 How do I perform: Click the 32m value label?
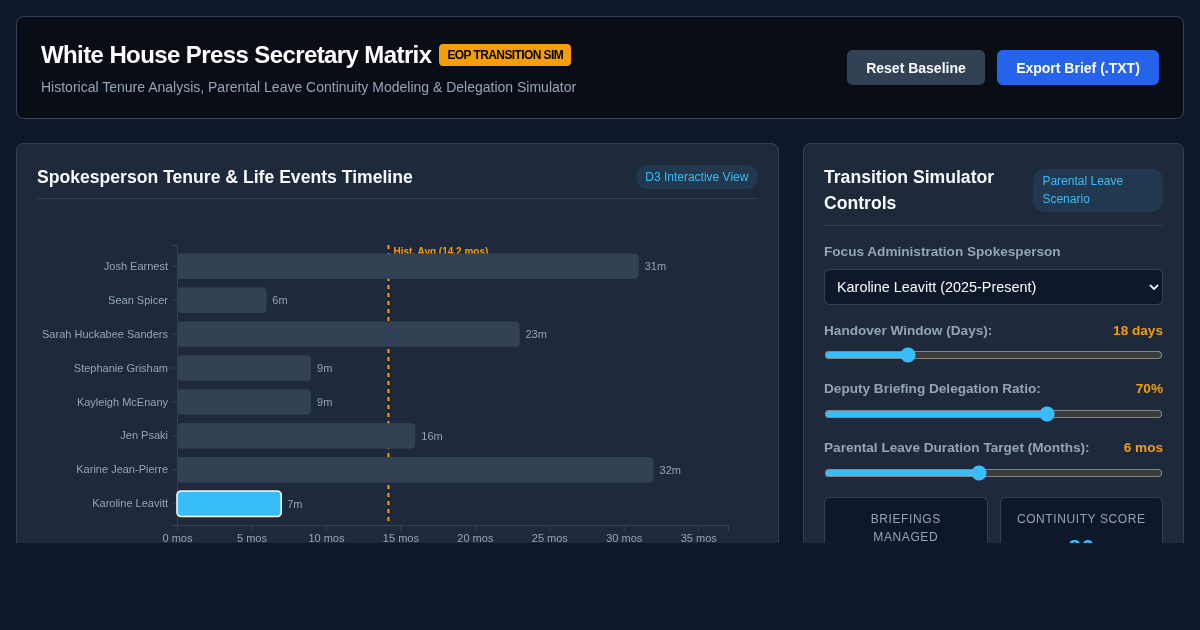[670, 470]
